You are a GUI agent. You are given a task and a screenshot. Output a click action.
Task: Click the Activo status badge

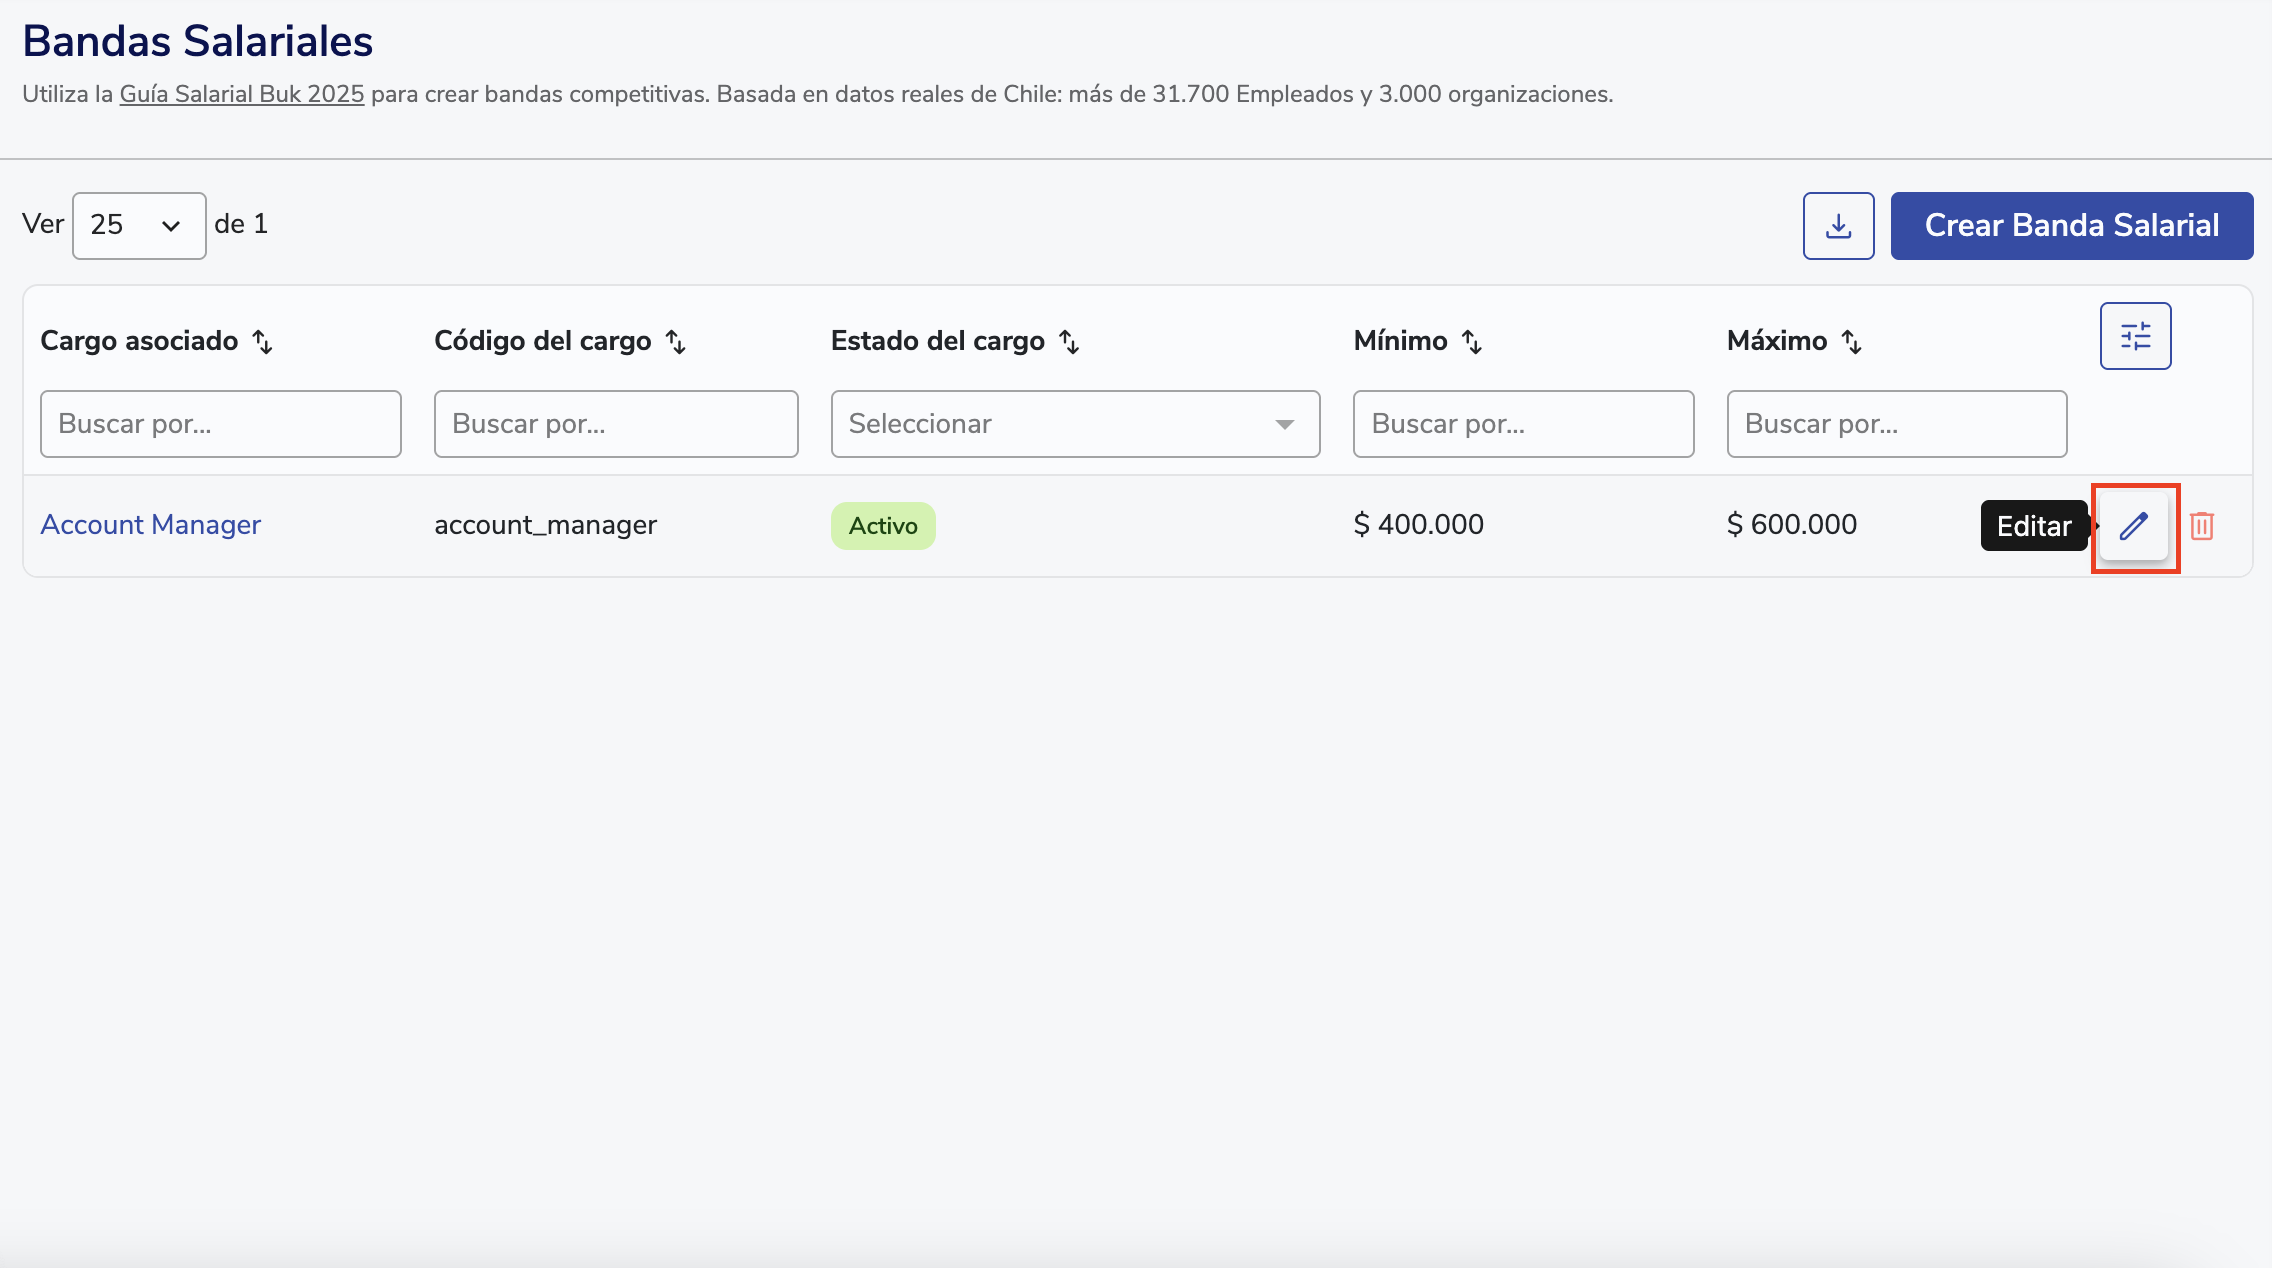pyautogui.click(x=882, y=526)
